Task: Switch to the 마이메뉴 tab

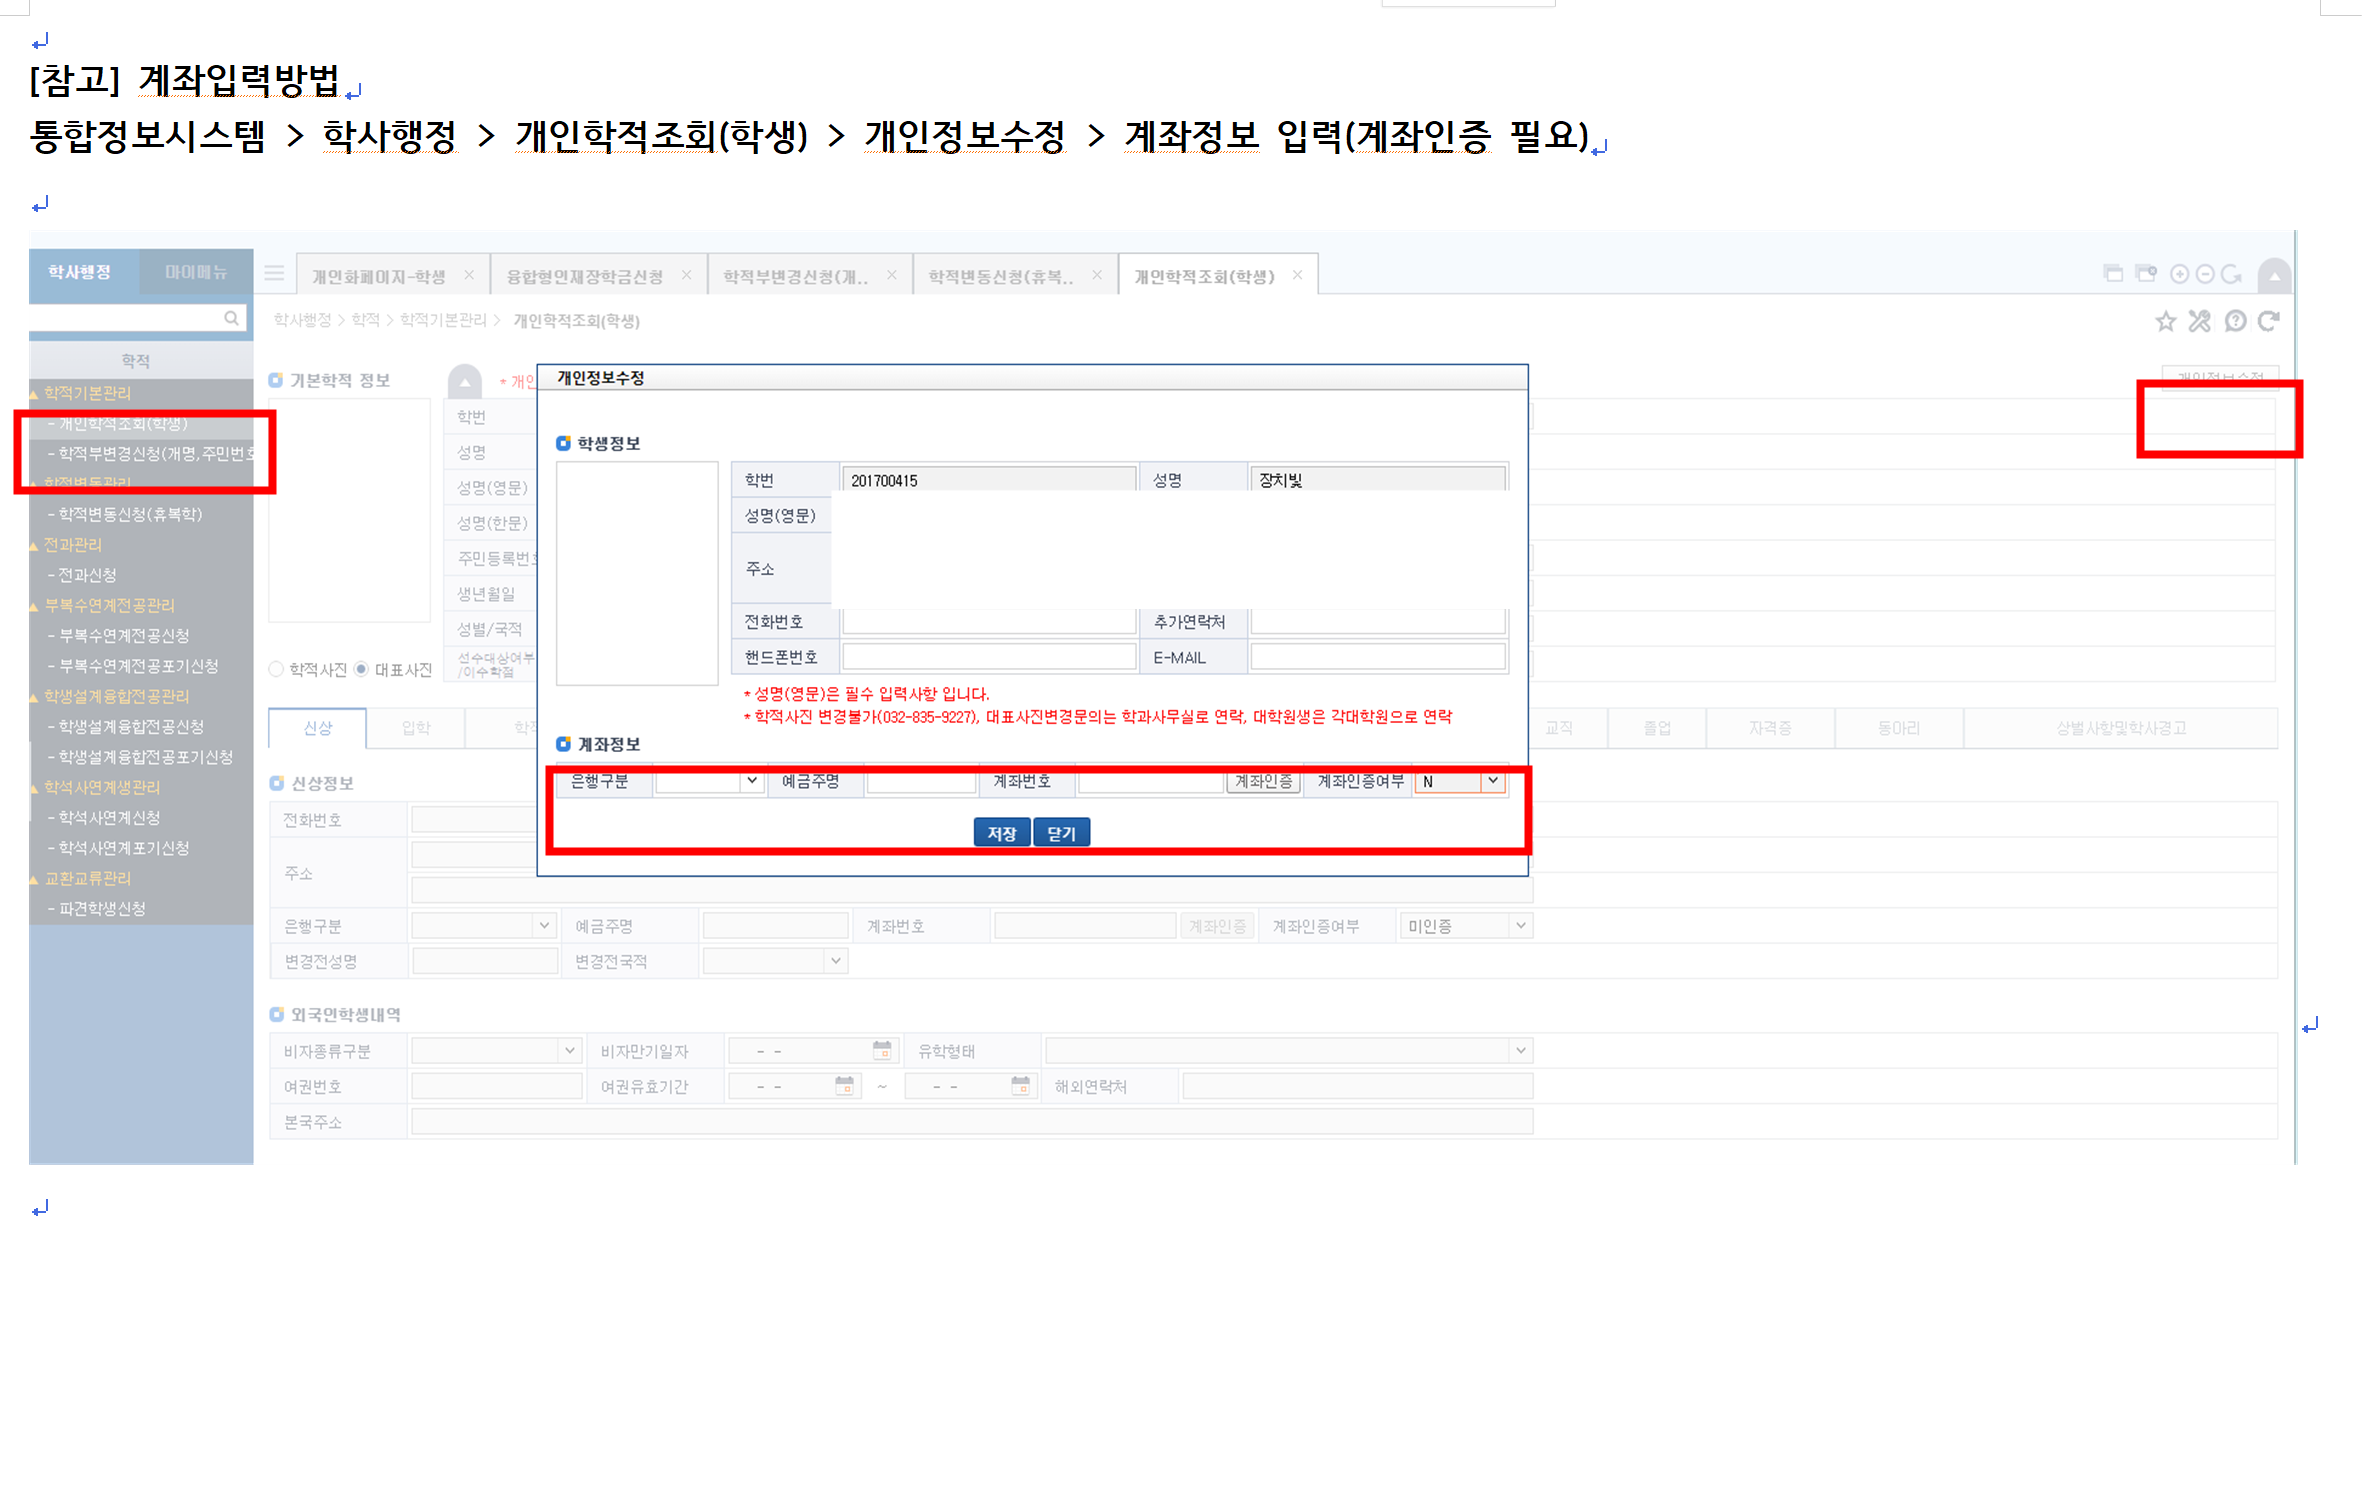Action: coord(196,272)
